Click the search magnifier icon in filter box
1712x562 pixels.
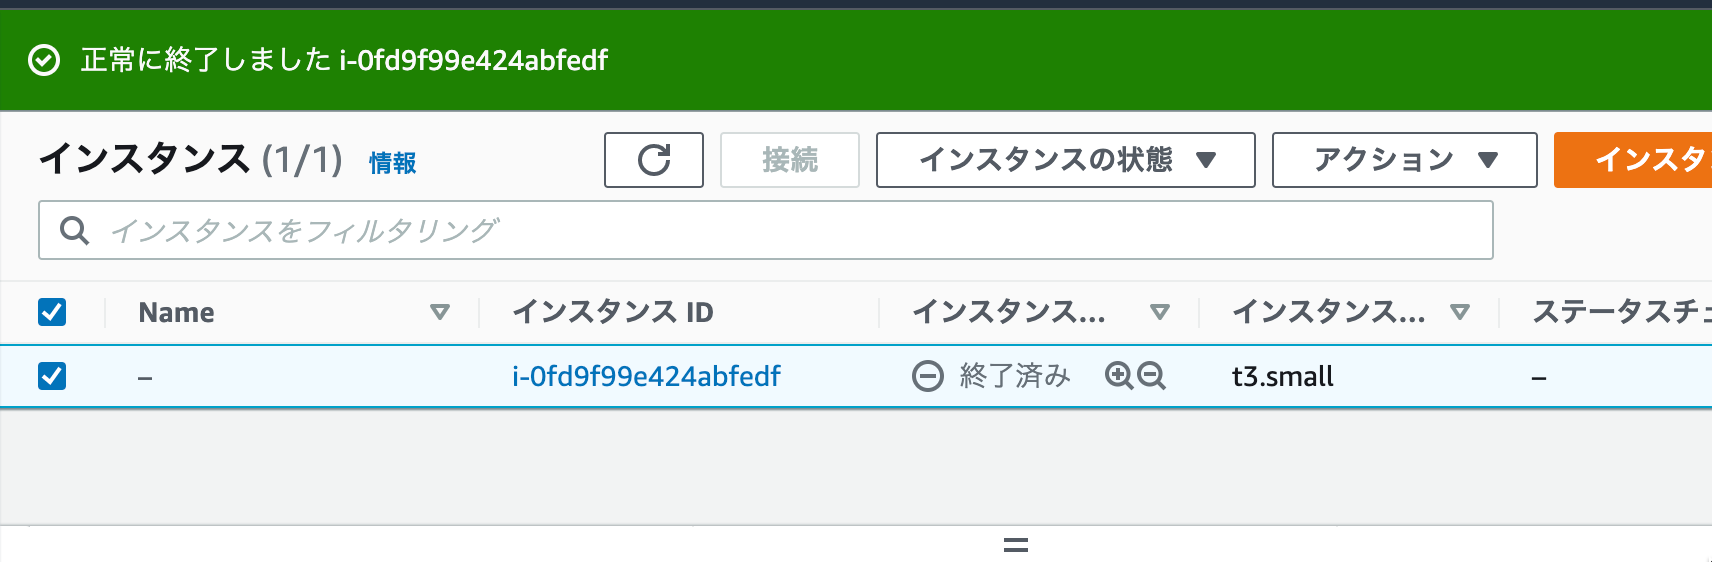(74, 230)
